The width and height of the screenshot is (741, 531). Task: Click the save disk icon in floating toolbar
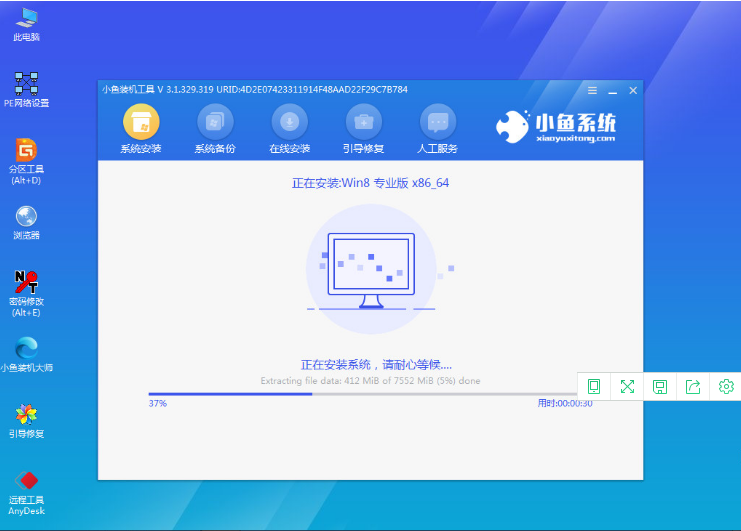click(660, 386)
